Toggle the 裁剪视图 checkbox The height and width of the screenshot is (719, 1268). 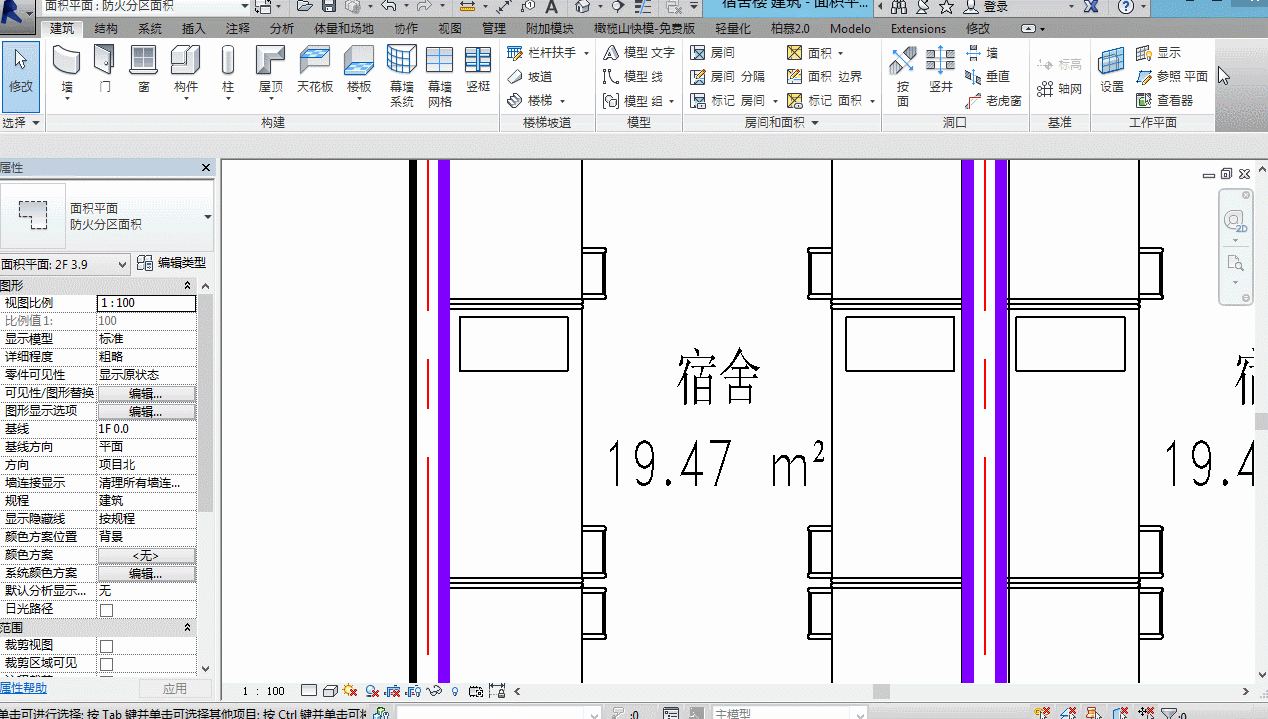click(106, 646)
